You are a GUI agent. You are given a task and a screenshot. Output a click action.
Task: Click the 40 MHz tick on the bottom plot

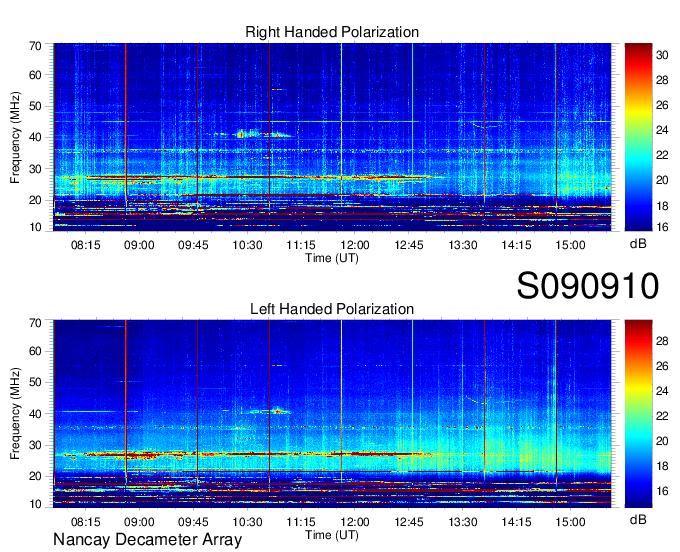pos(35,414)
